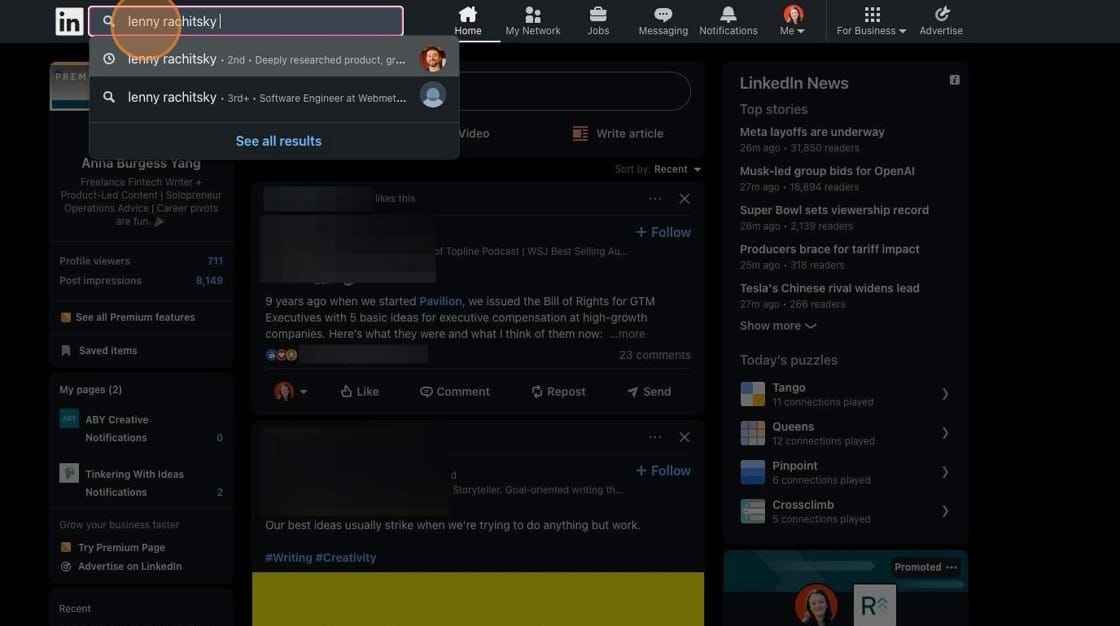
Task: Click the search magnifier icon in search box
Action: [x=109, y=21]
